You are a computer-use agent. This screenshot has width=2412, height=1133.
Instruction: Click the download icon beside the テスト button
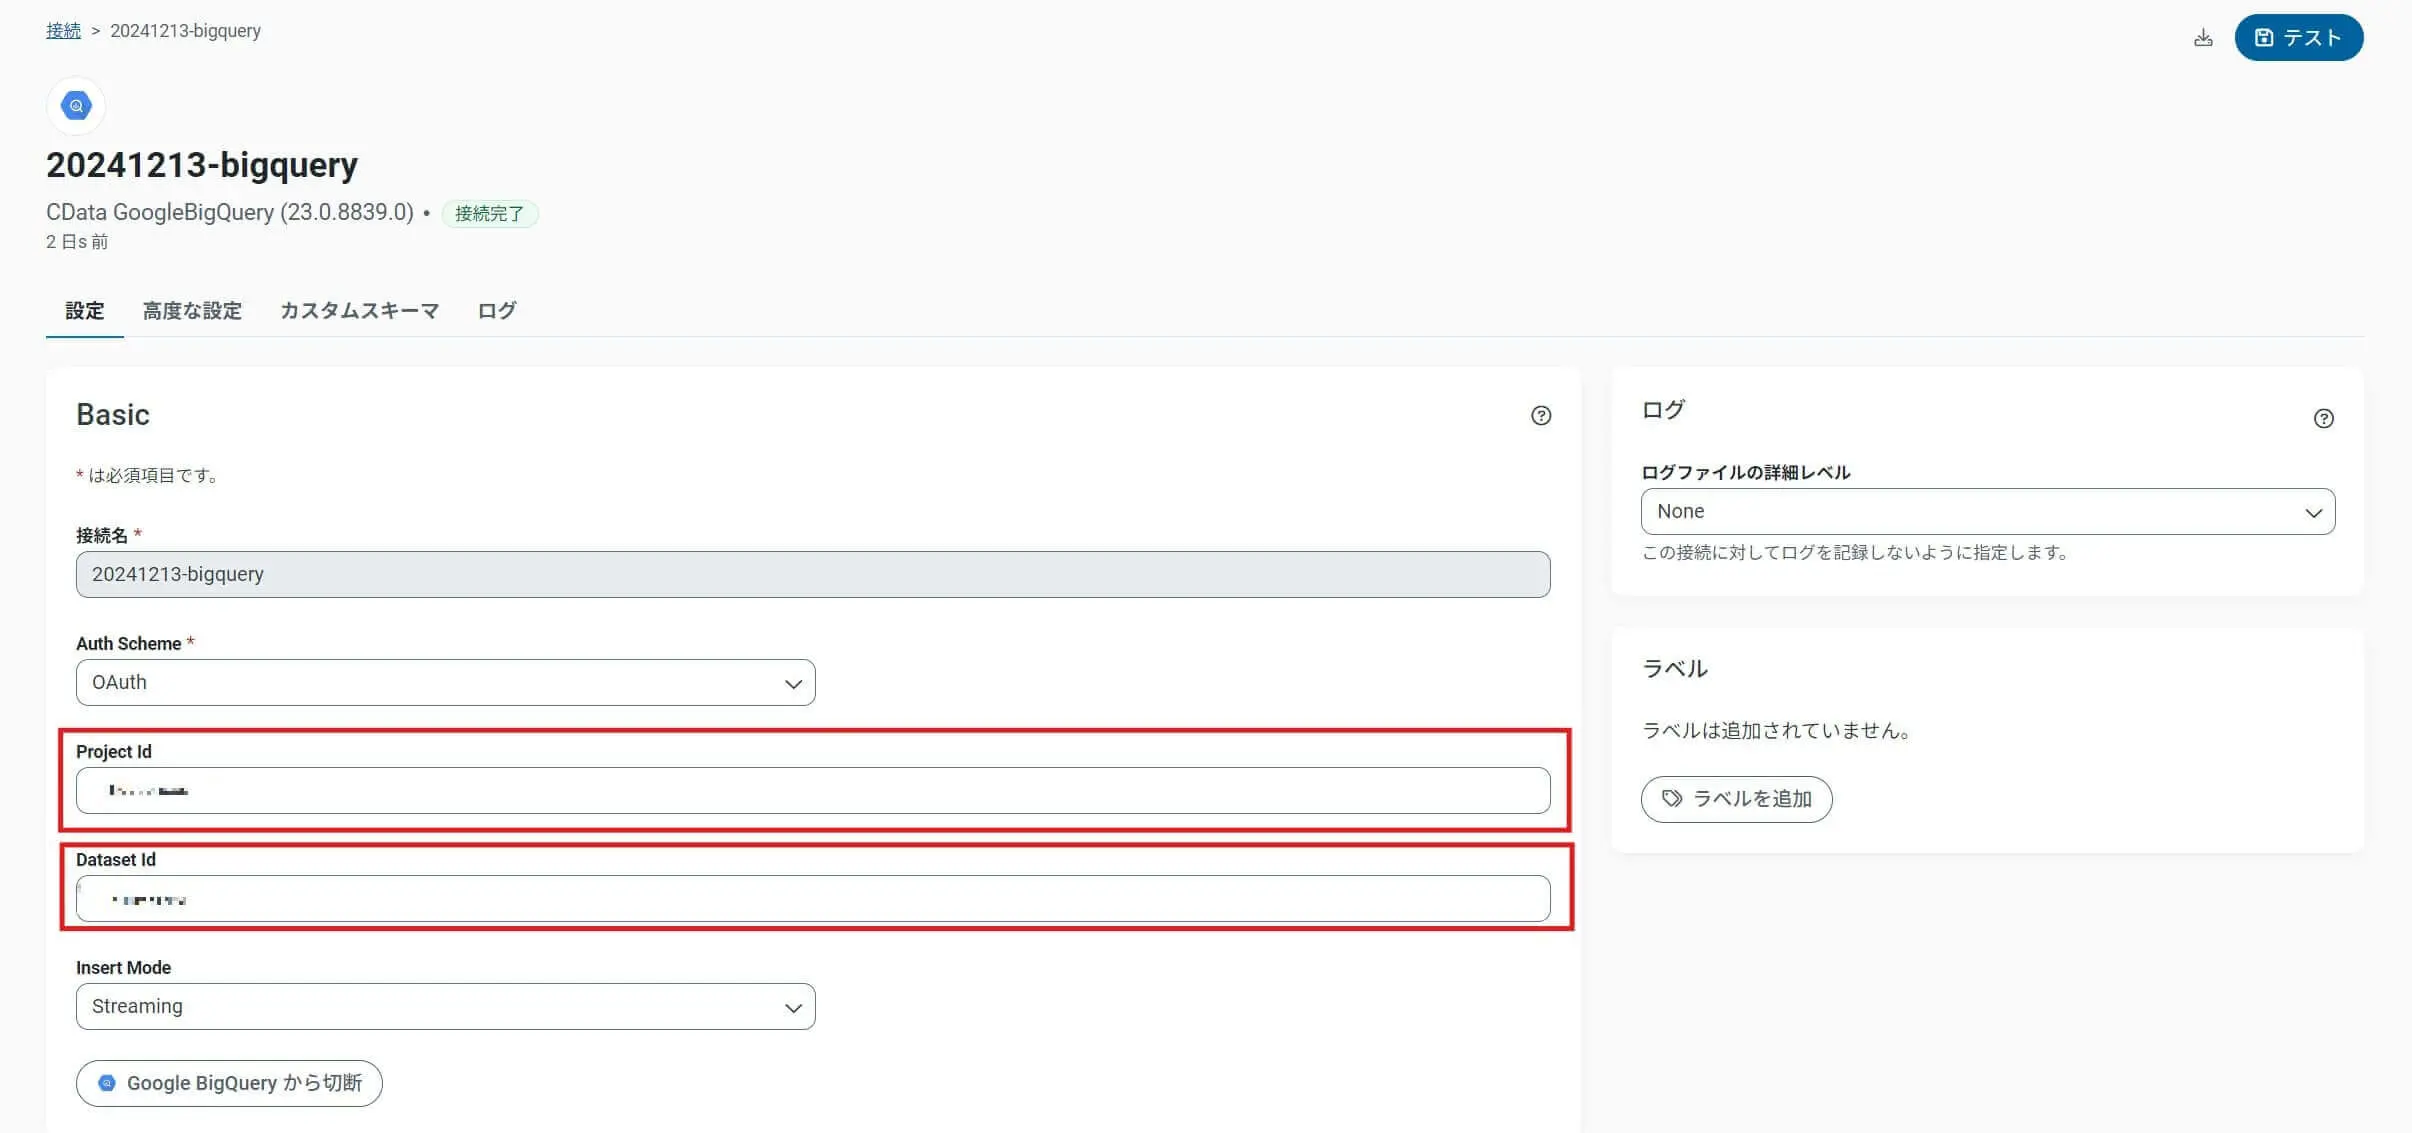pyautogui.click(x=2203, y=38)
